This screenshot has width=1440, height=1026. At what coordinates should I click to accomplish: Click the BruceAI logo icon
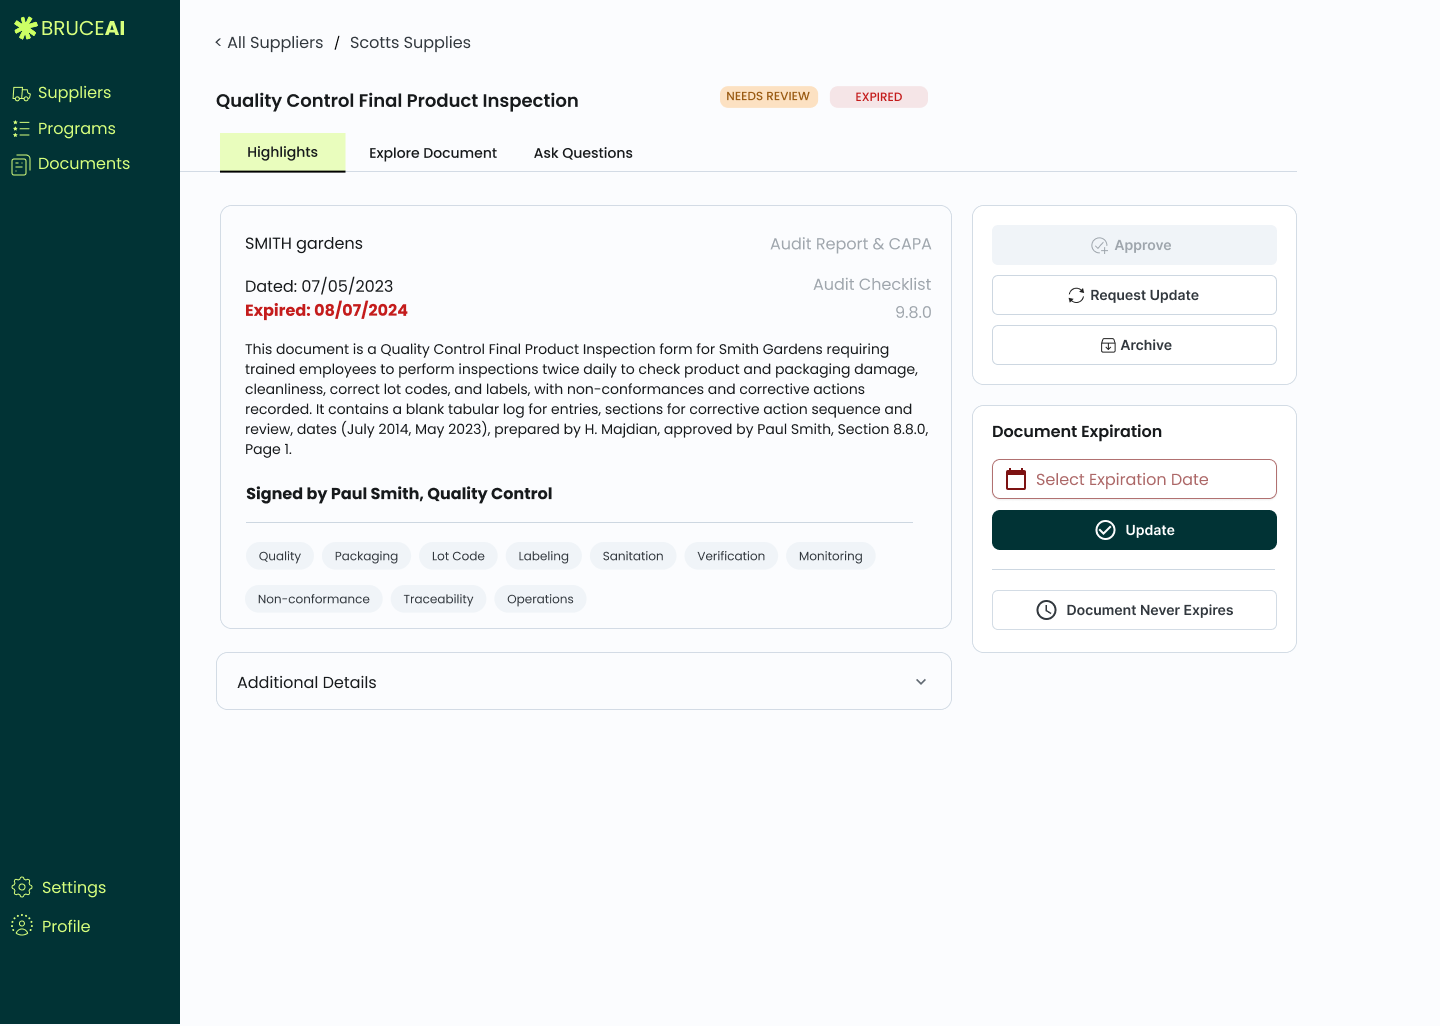[25, 28]
